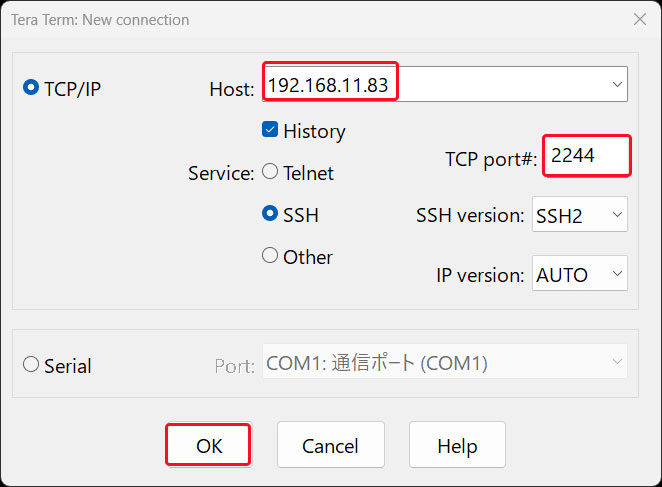Viewport: 662px width, 487px height.
Task: Open the IP version AUTO dropdown
Action: point(578,274)
